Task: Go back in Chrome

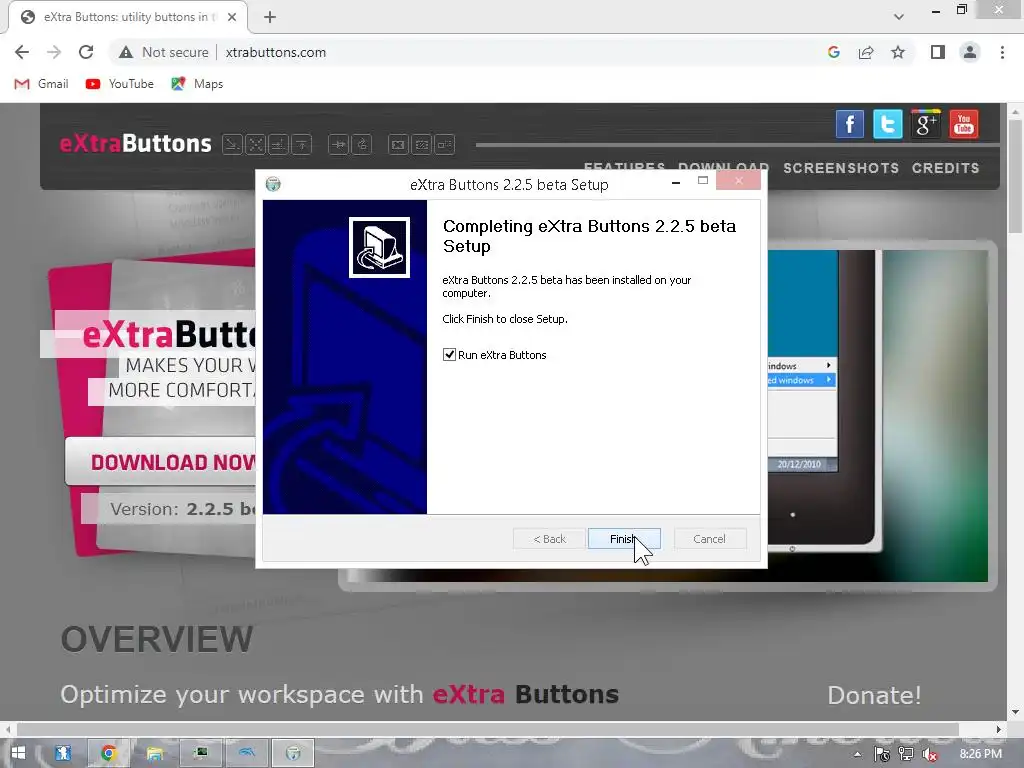Action: tap(22, 52)
